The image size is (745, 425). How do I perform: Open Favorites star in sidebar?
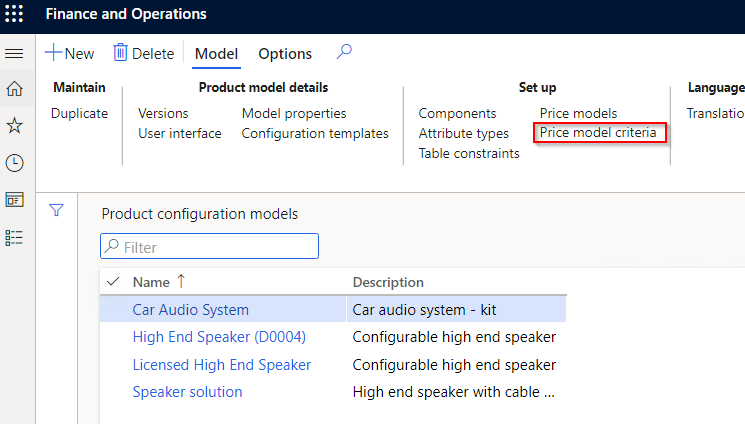coord(14,126)
